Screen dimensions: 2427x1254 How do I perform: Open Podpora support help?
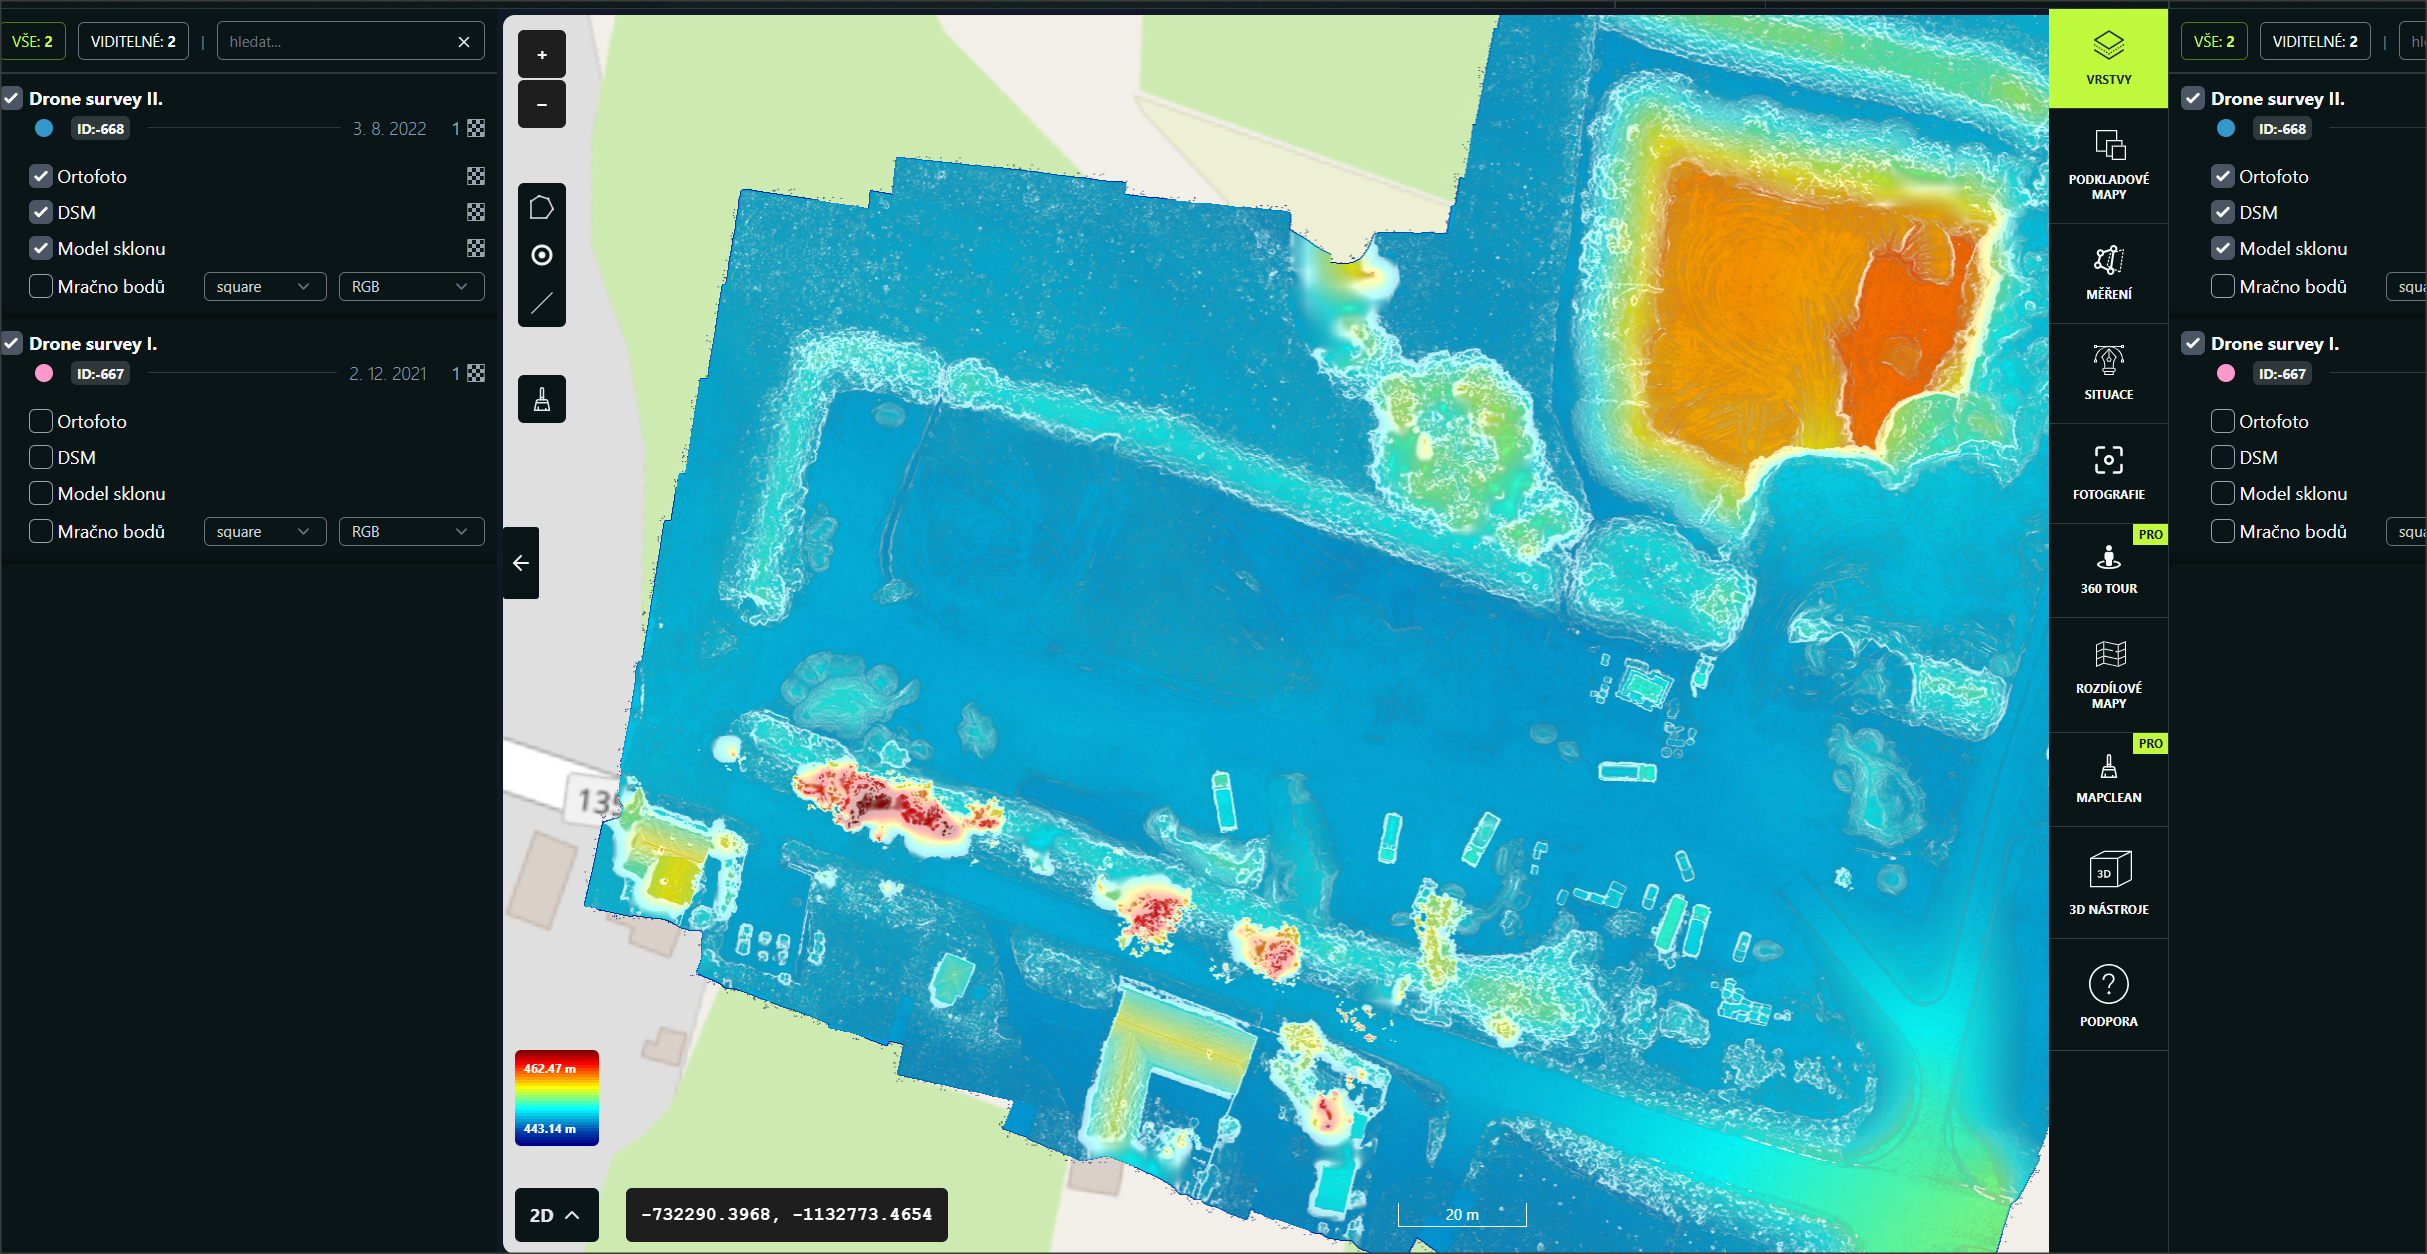click(2108, 995)
